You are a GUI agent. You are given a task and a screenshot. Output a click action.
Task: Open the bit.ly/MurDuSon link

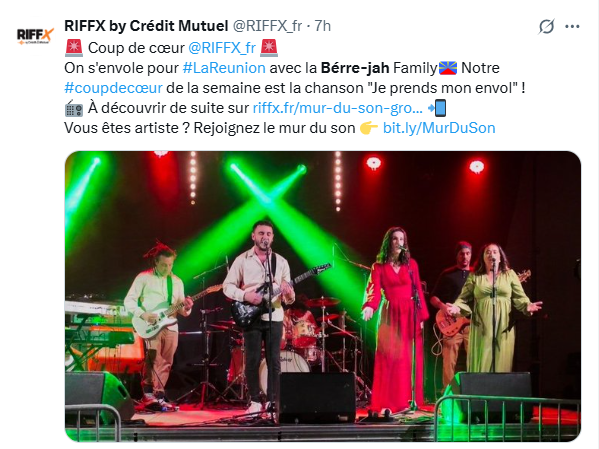coord(439,128)
